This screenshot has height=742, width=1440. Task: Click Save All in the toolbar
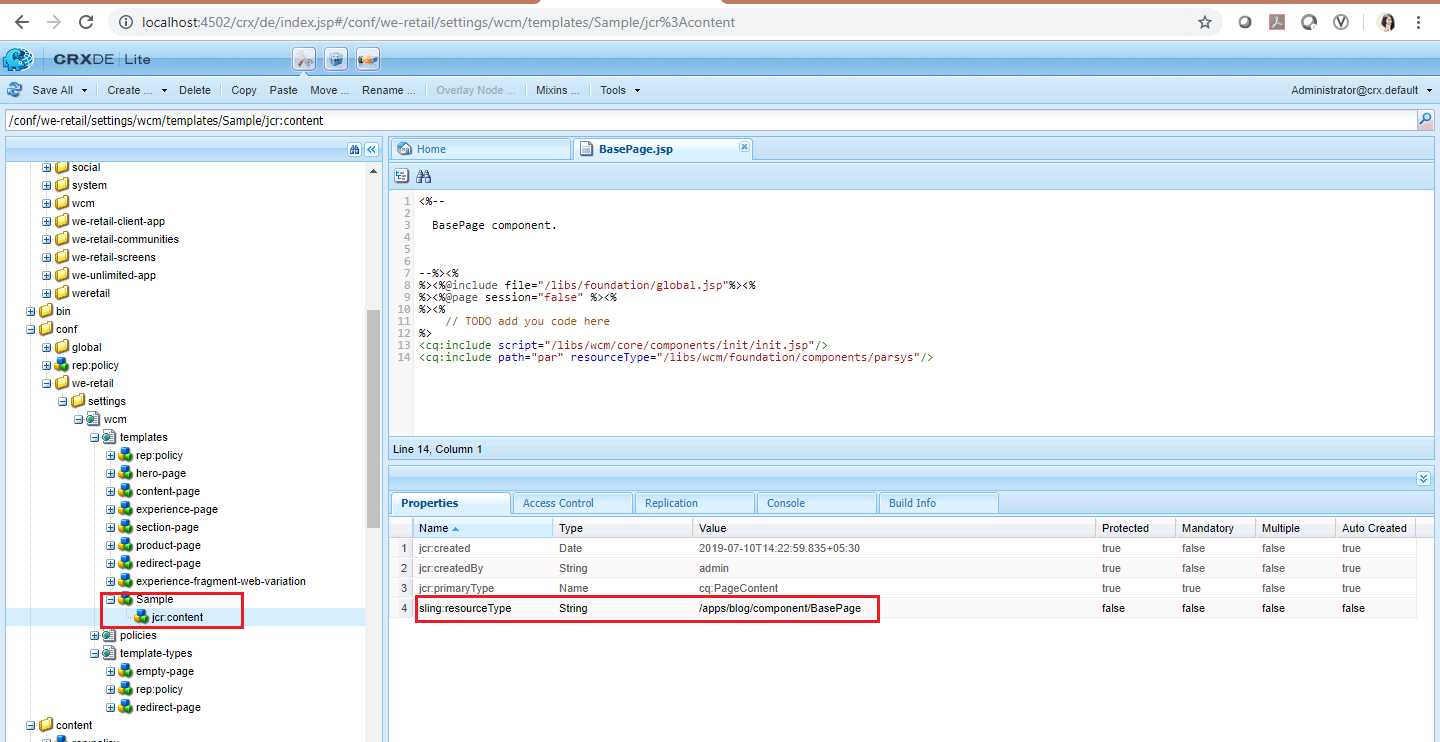[52, 90]
